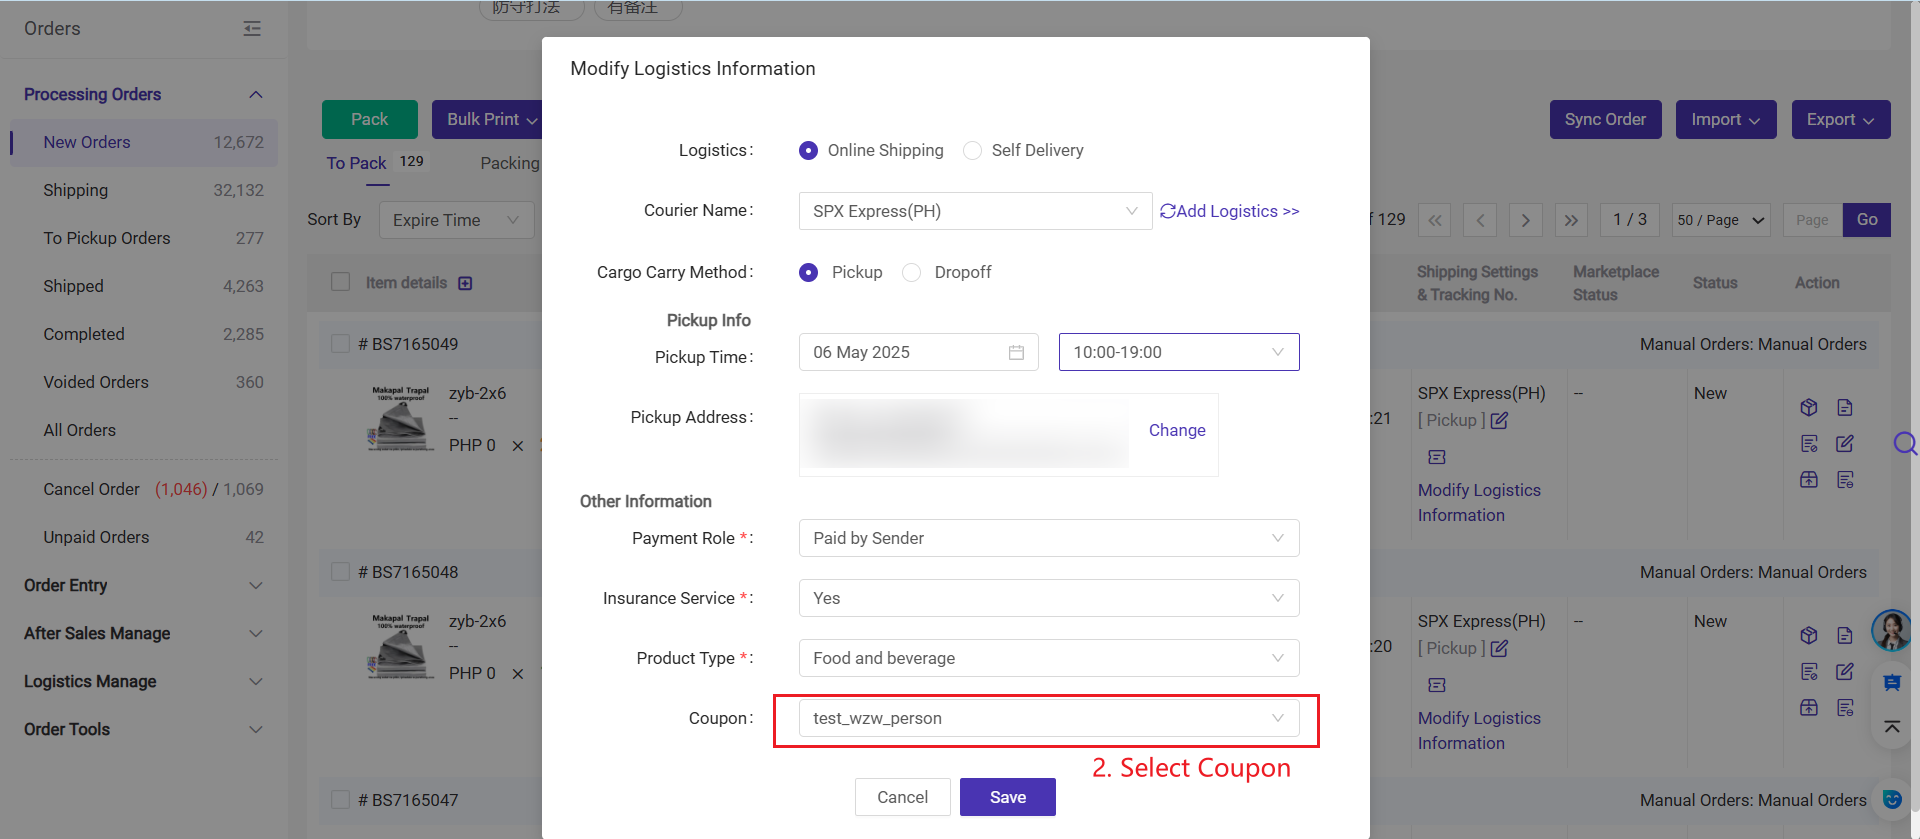
Task: Click the Save button
Action: point(1008,797)
